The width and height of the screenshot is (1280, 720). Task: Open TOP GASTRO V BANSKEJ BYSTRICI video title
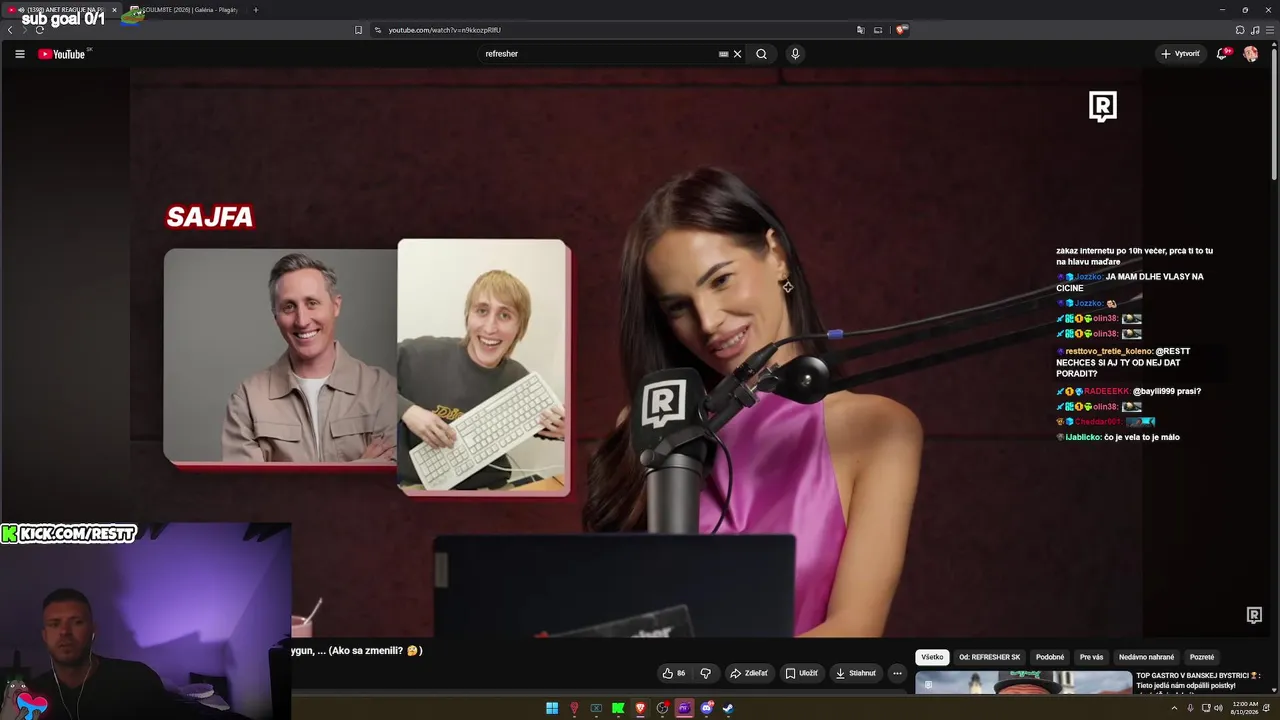click(x=1198, y=681)
